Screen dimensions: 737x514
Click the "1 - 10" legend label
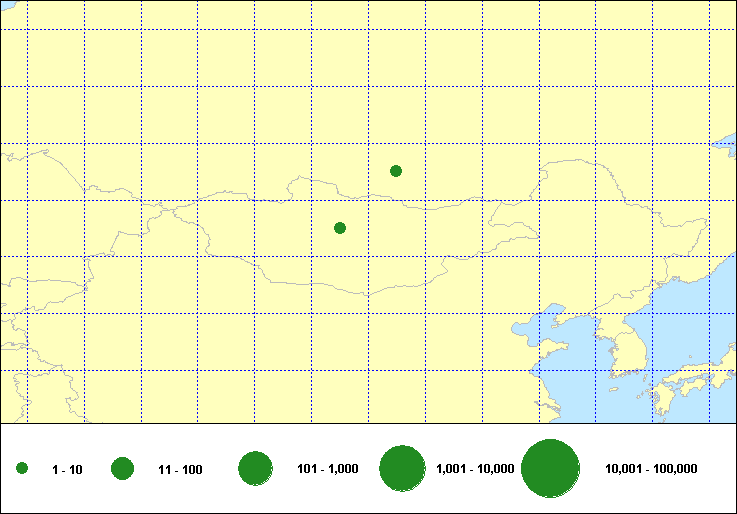(x=67, y=469)
